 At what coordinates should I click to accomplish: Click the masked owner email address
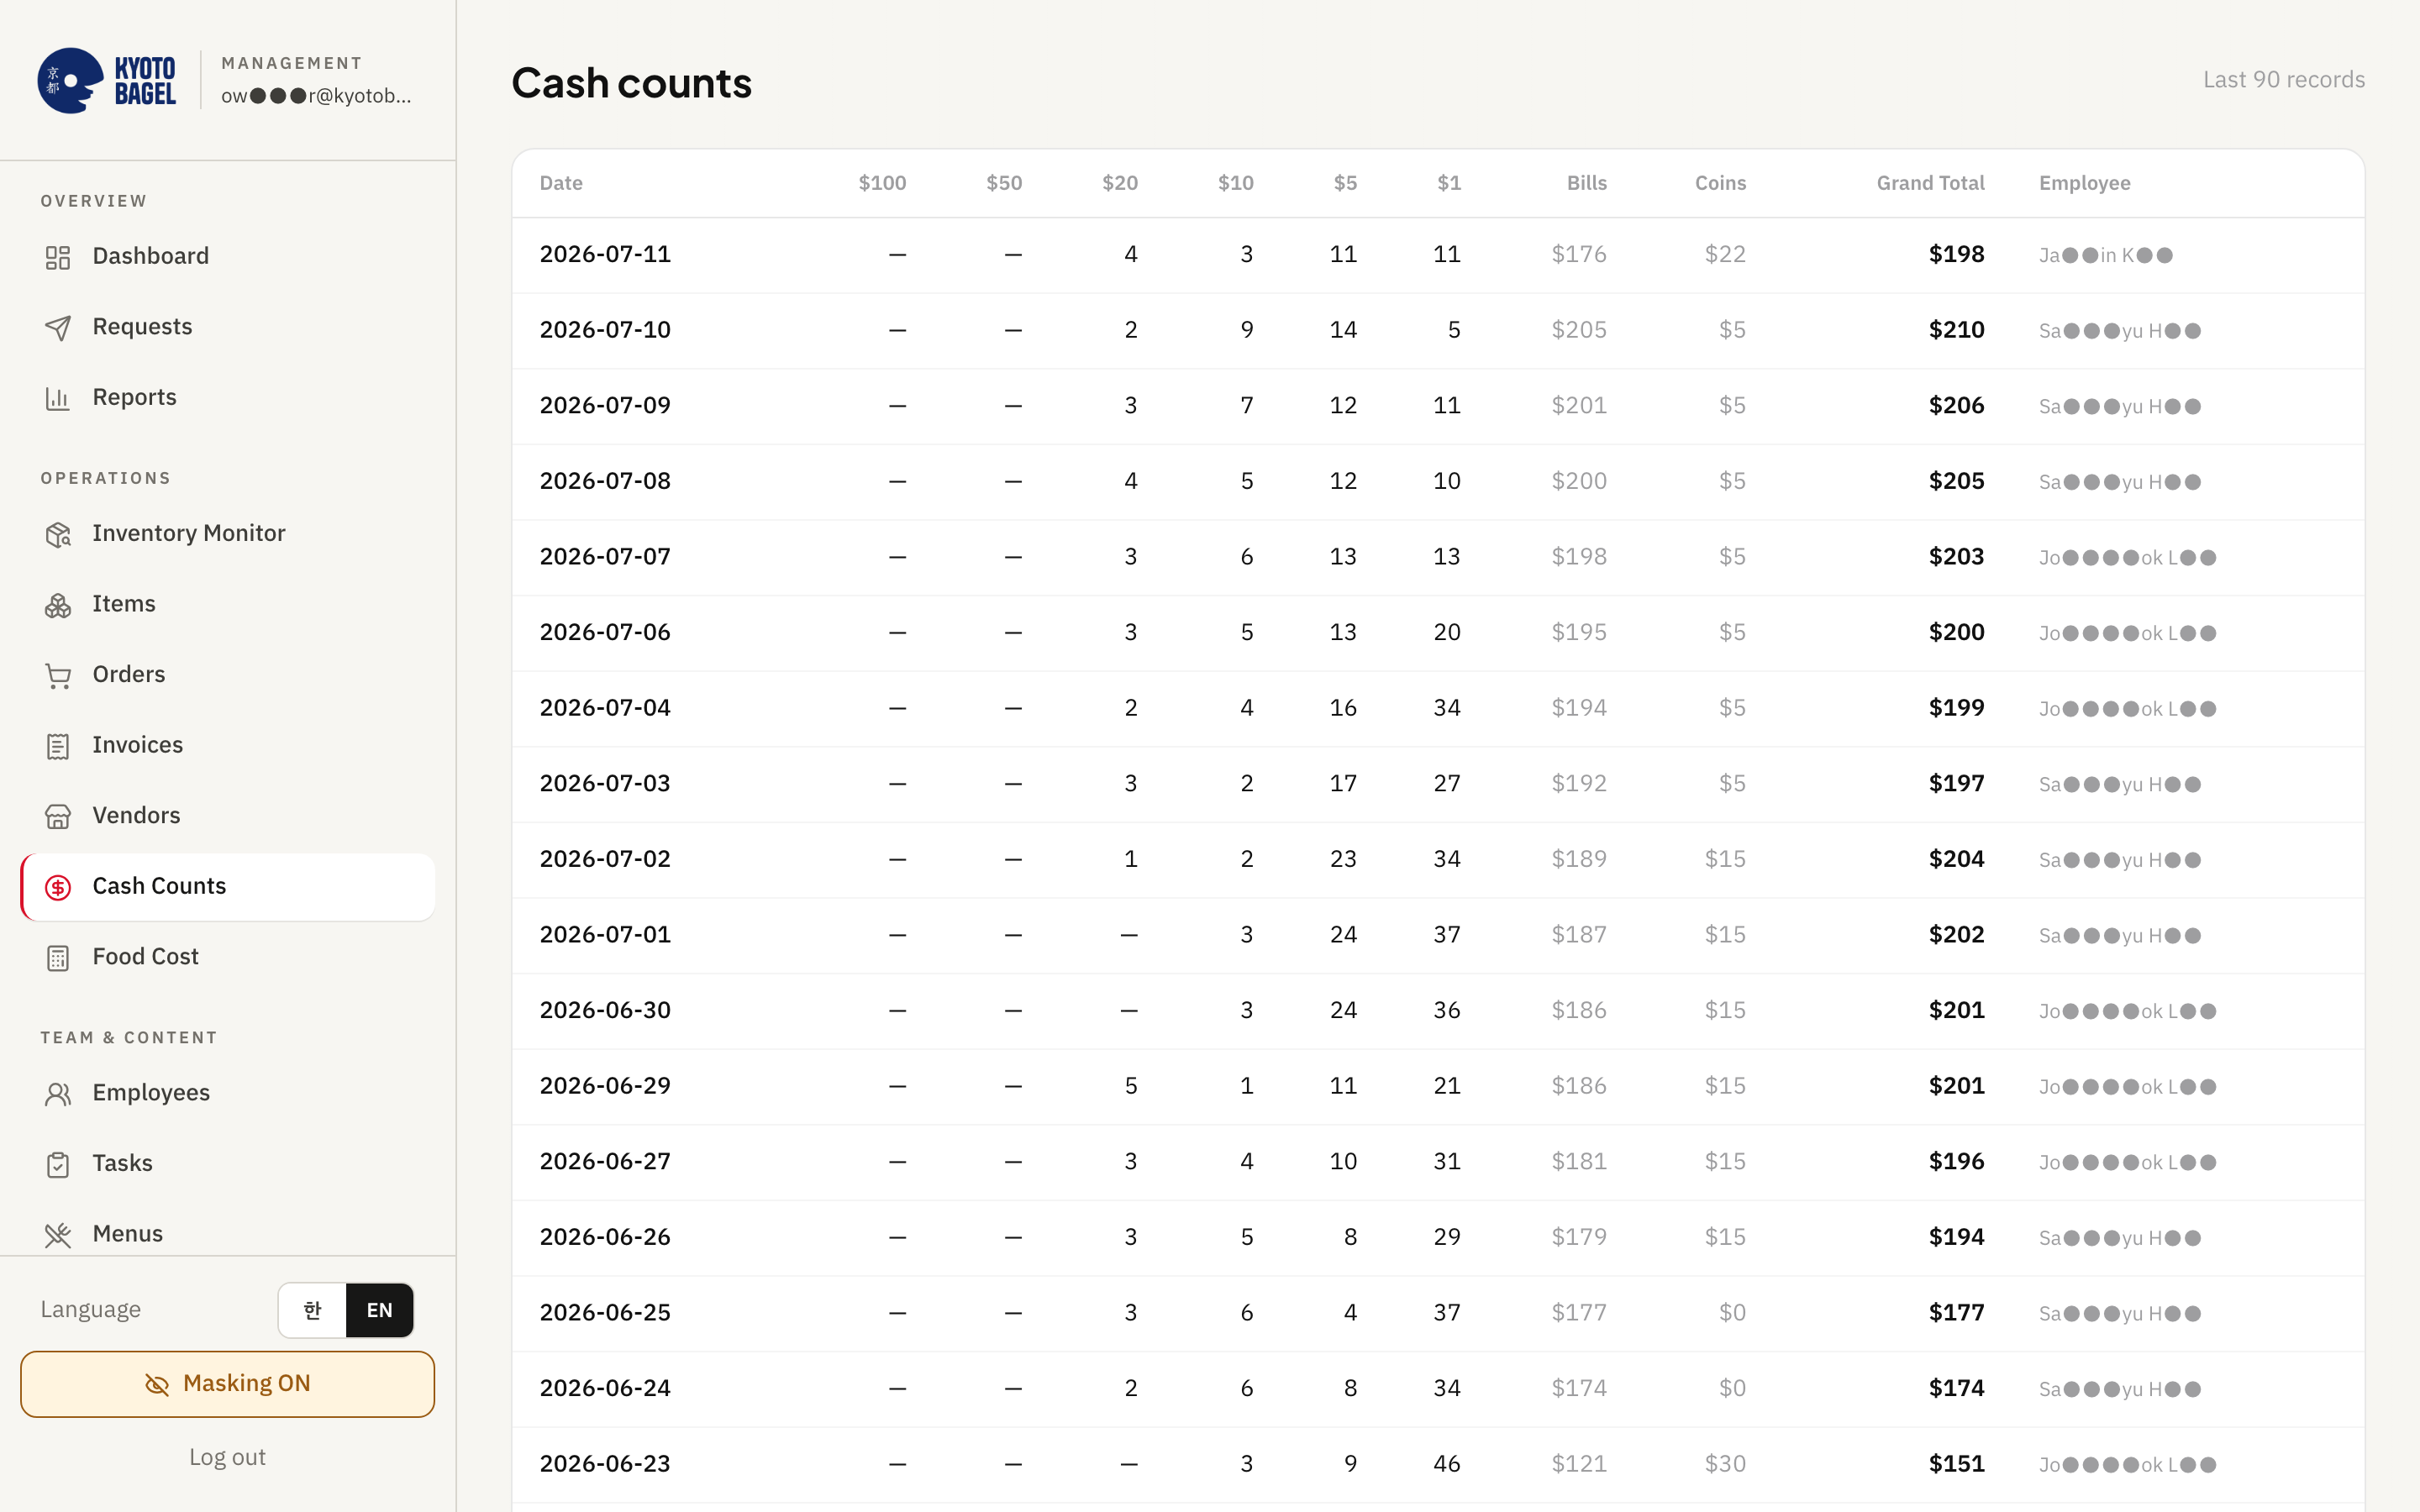[316, 96]
